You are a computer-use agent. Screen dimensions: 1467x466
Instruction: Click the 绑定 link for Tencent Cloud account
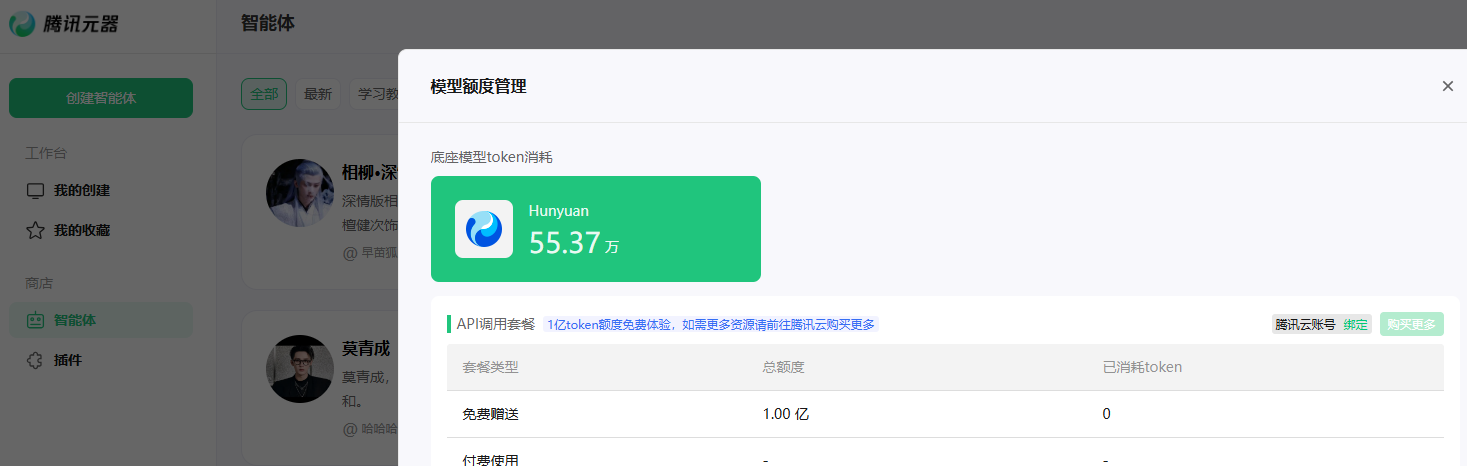tap(1355, 324)
